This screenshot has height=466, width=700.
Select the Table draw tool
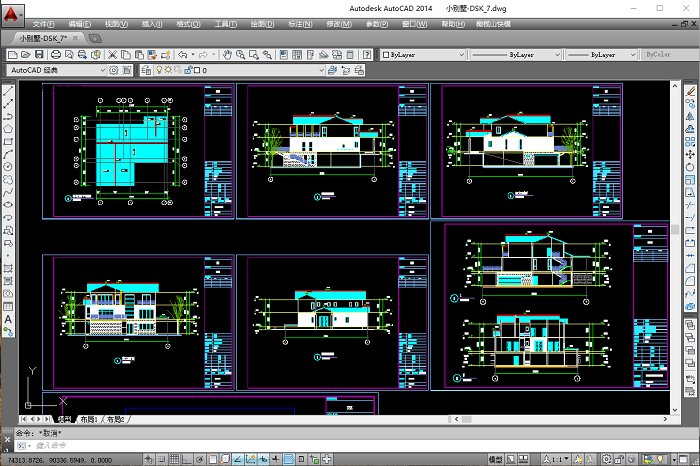point(8,307)
